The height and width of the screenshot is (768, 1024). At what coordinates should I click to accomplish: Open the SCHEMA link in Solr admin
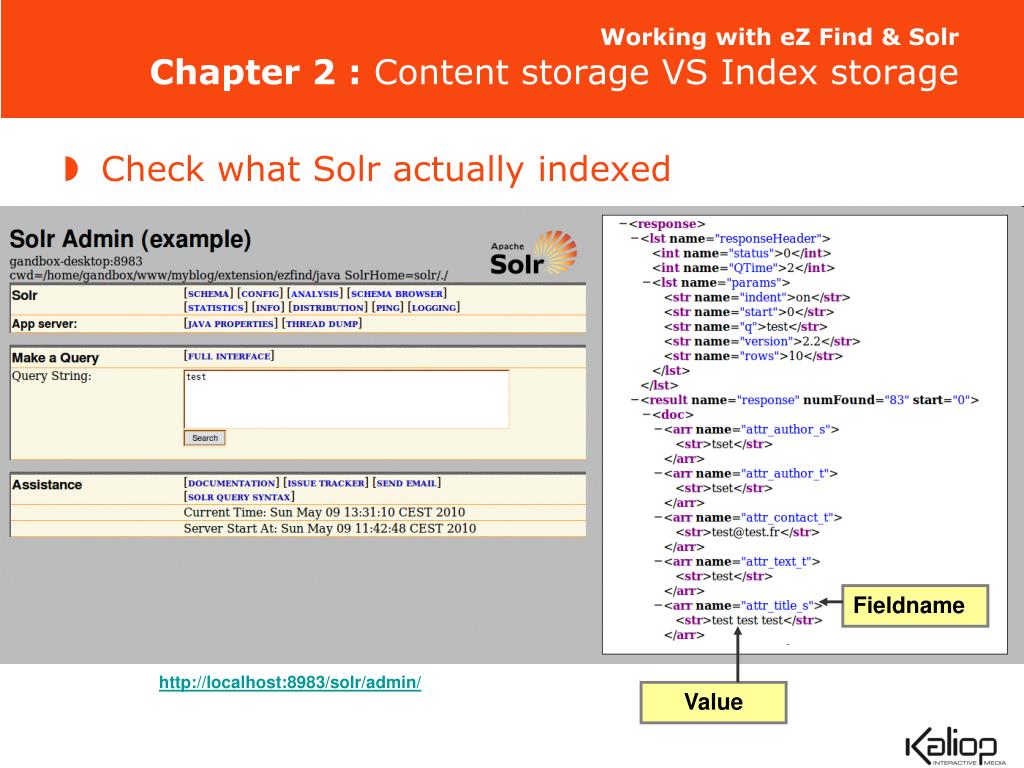click(x=208, y=294)
